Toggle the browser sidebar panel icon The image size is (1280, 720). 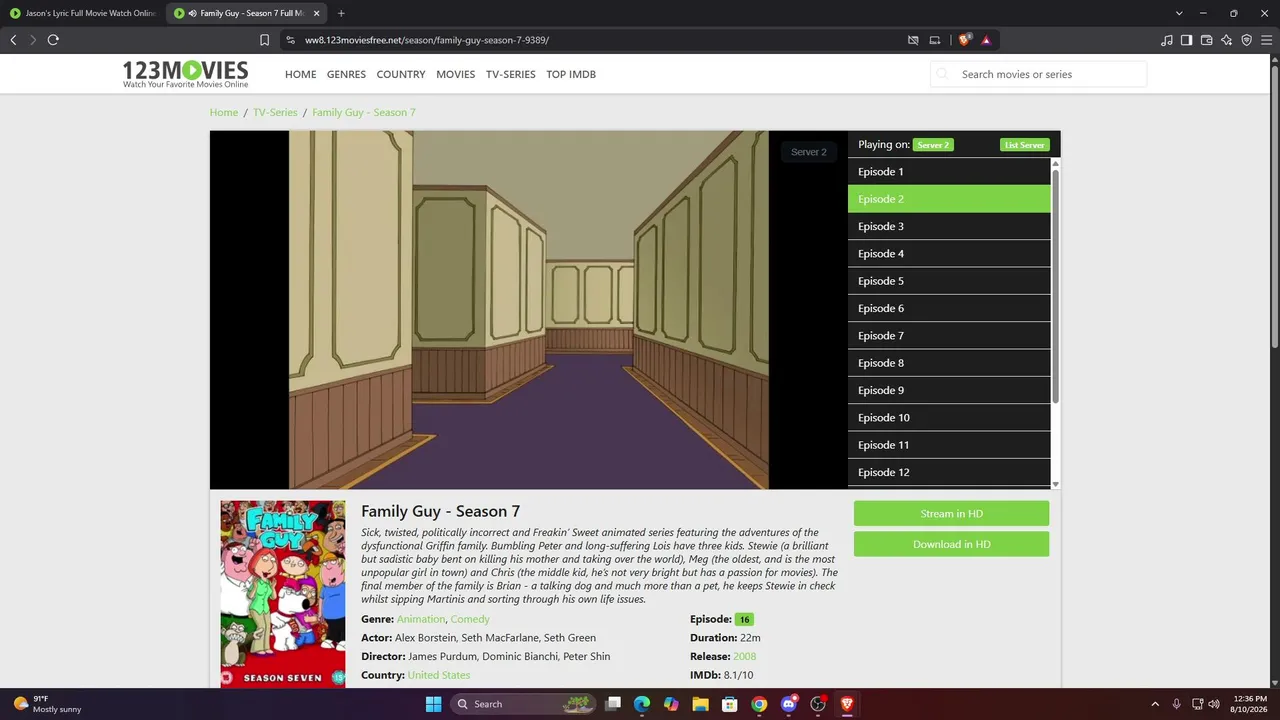point(1186,40)
